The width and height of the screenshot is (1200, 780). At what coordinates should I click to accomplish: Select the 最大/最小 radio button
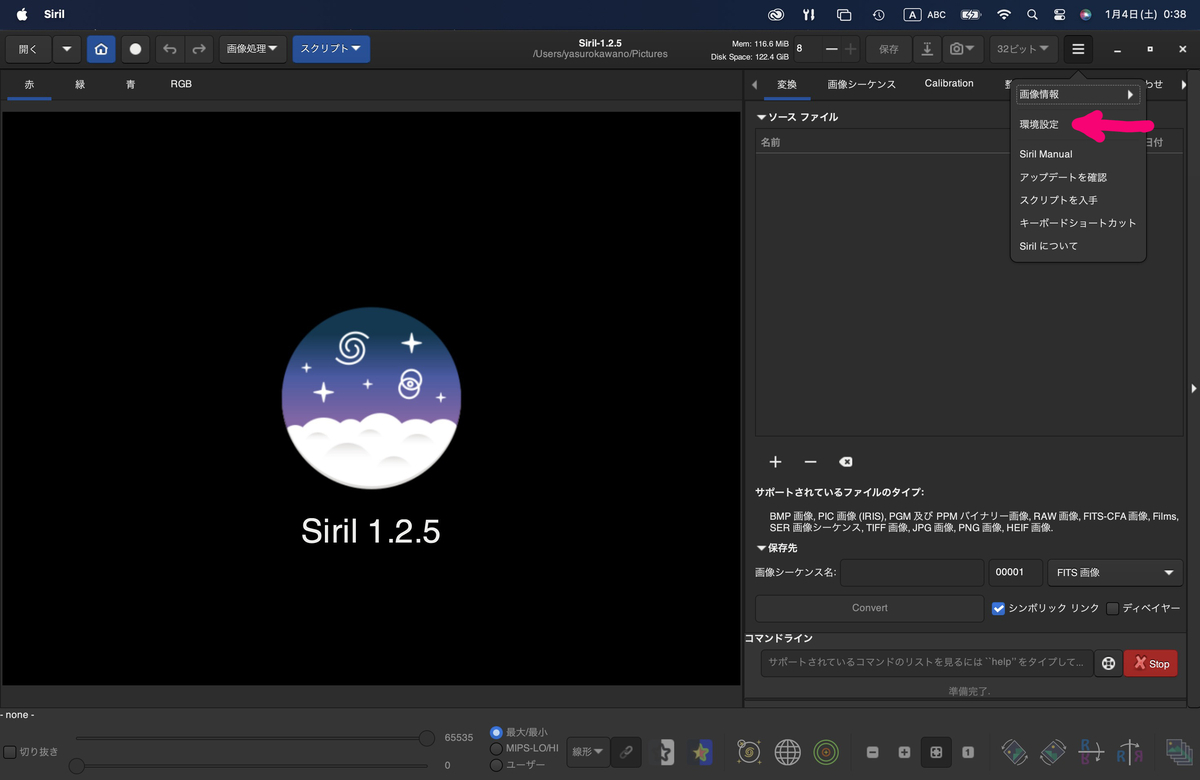pos(497,733)
